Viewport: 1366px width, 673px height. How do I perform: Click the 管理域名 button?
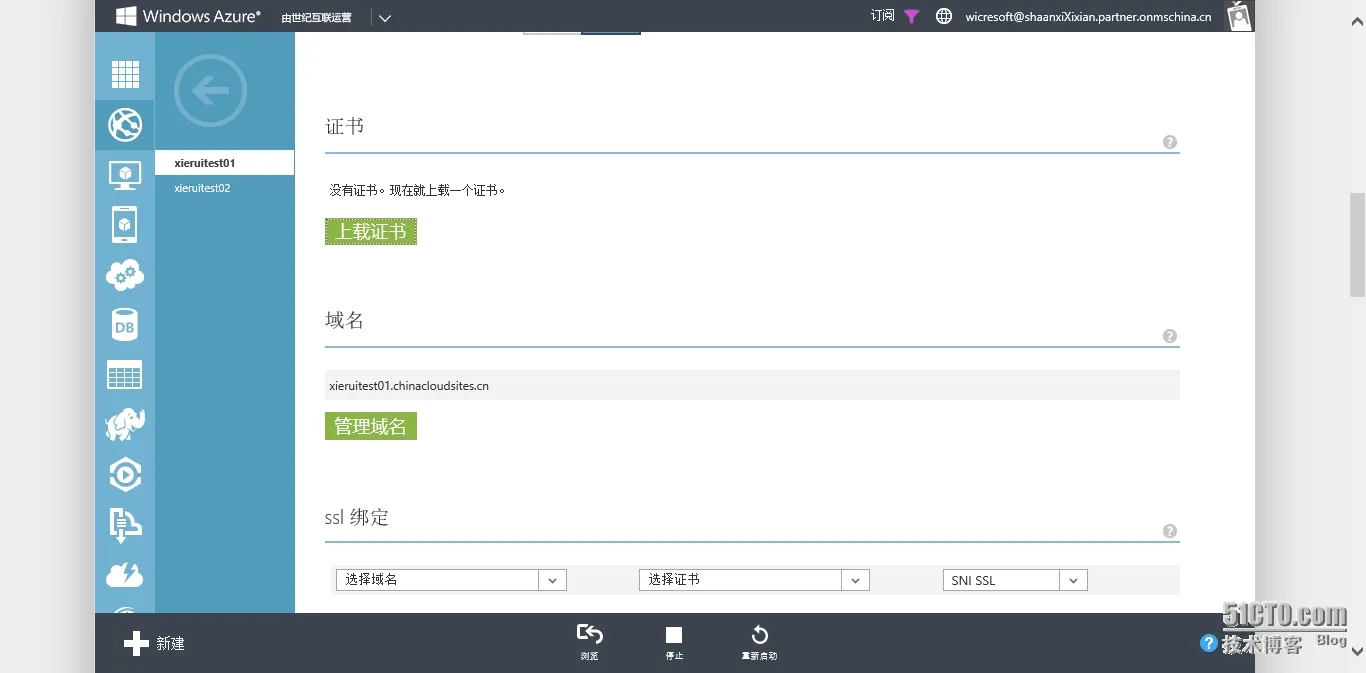371,426
